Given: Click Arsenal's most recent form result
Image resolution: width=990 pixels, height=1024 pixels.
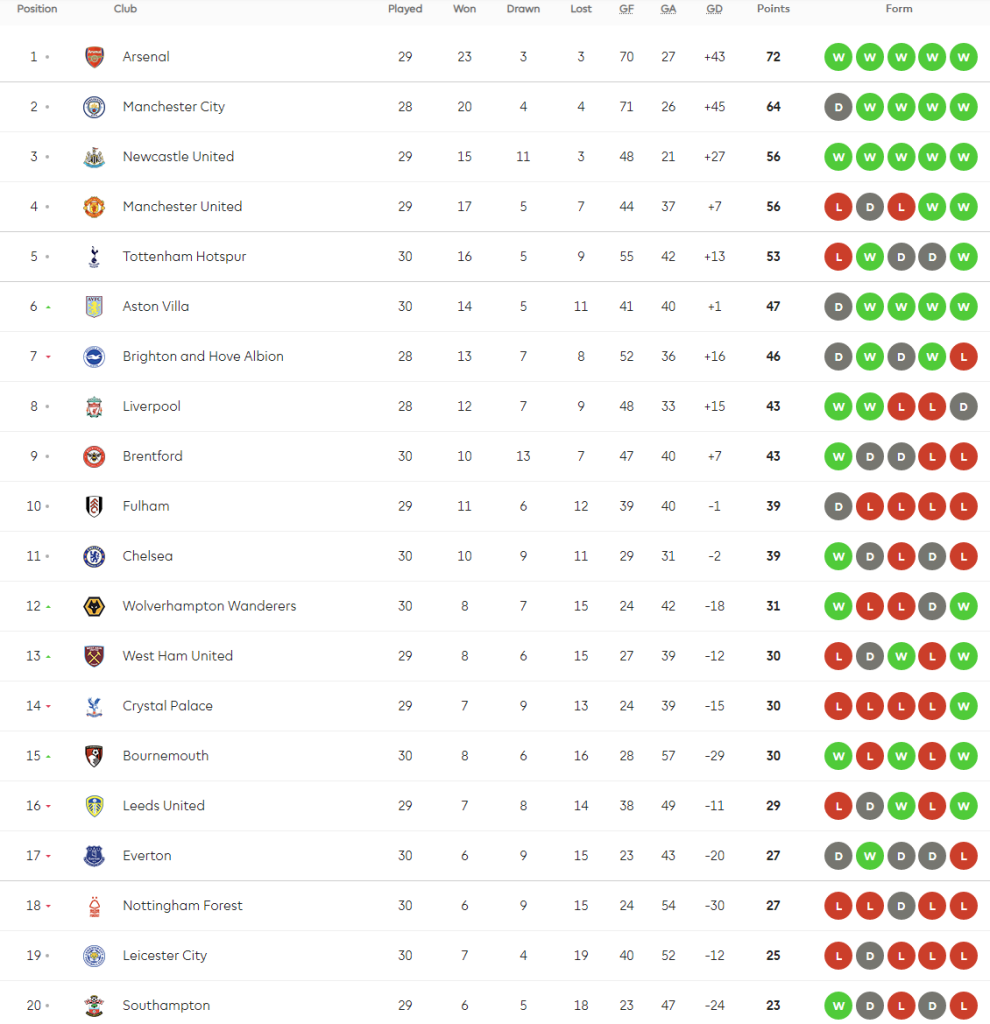Looking at the screenshot, I should tap(963, 57).
